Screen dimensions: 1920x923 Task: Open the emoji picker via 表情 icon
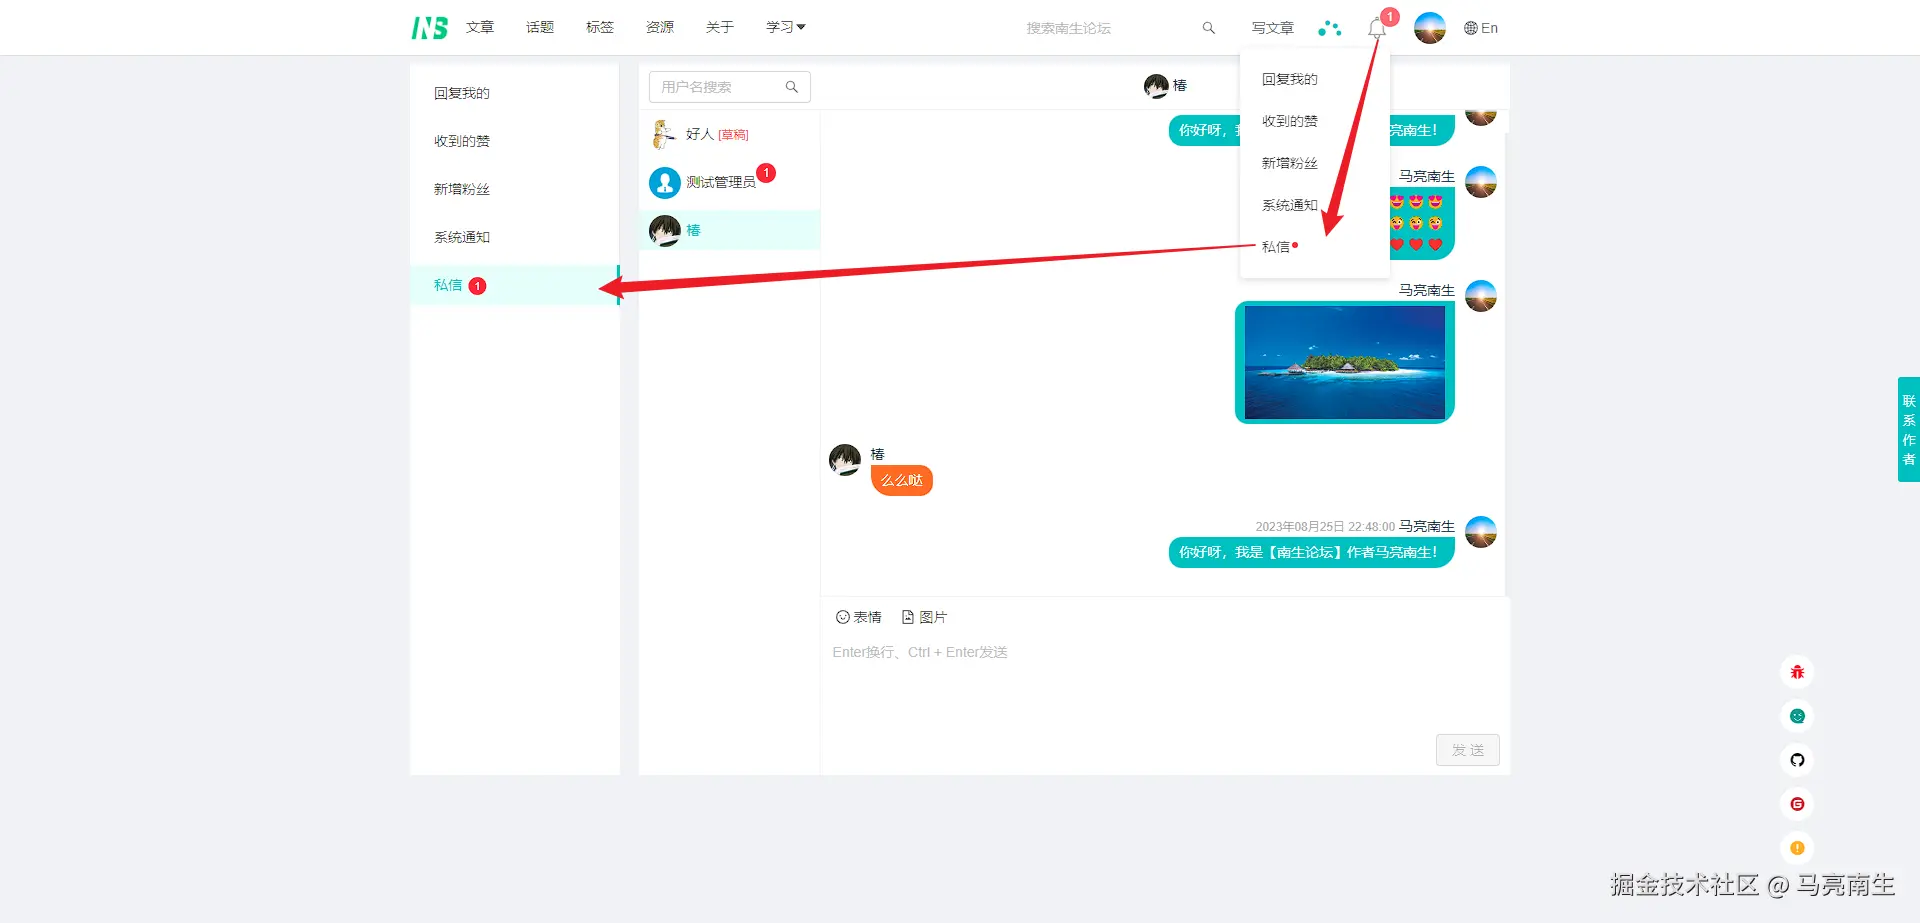[858, 617]
